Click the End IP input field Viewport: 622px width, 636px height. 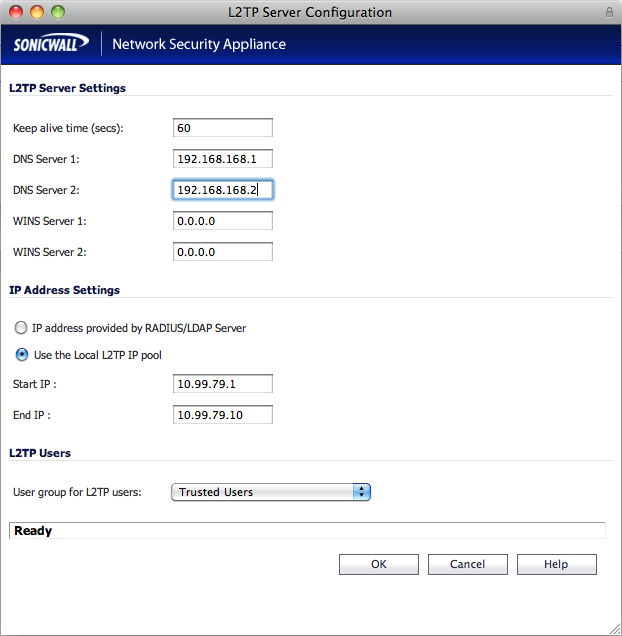pyautogui.click(x=222, y=415)
